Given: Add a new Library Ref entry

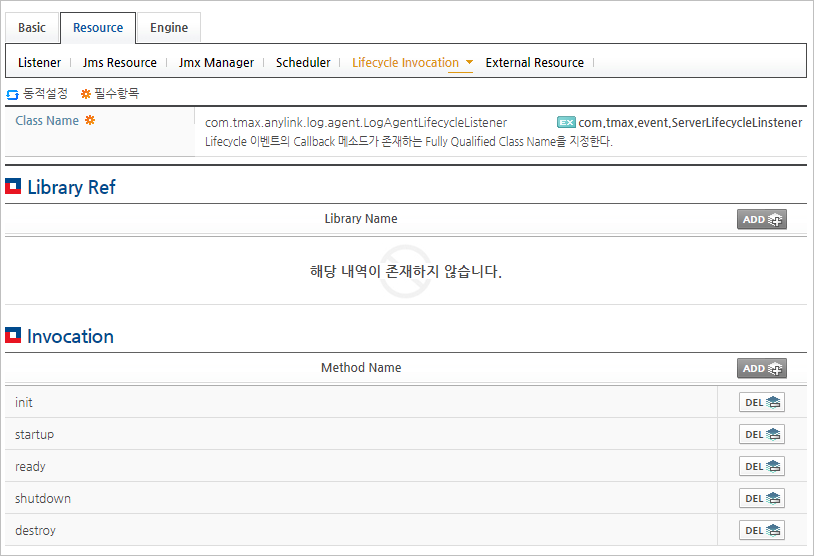Looking at the screenshot, I should 761,219.
